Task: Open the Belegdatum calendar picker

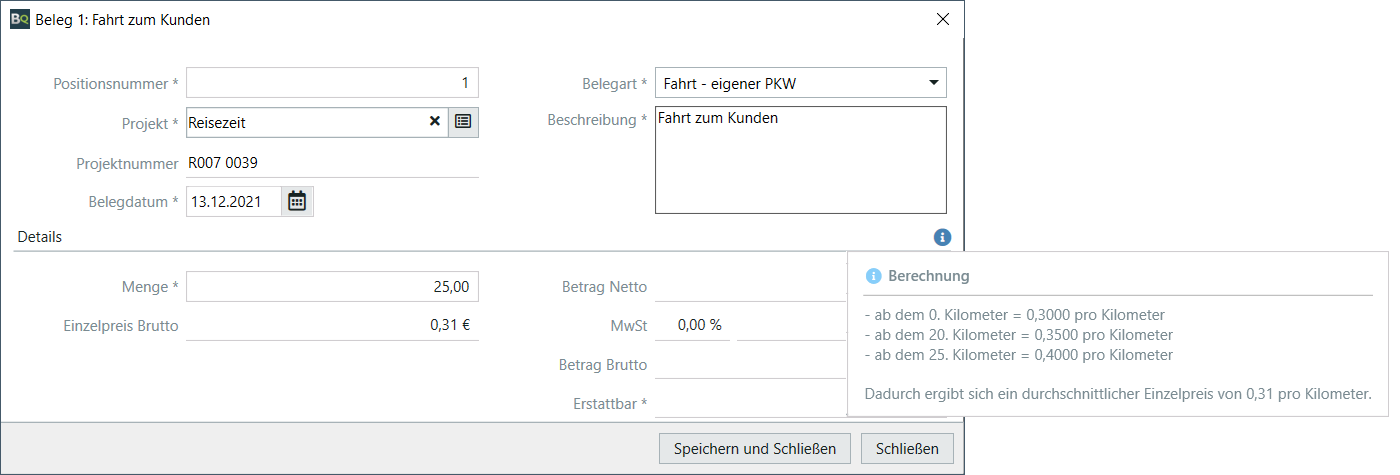Action: click(297, 201)
